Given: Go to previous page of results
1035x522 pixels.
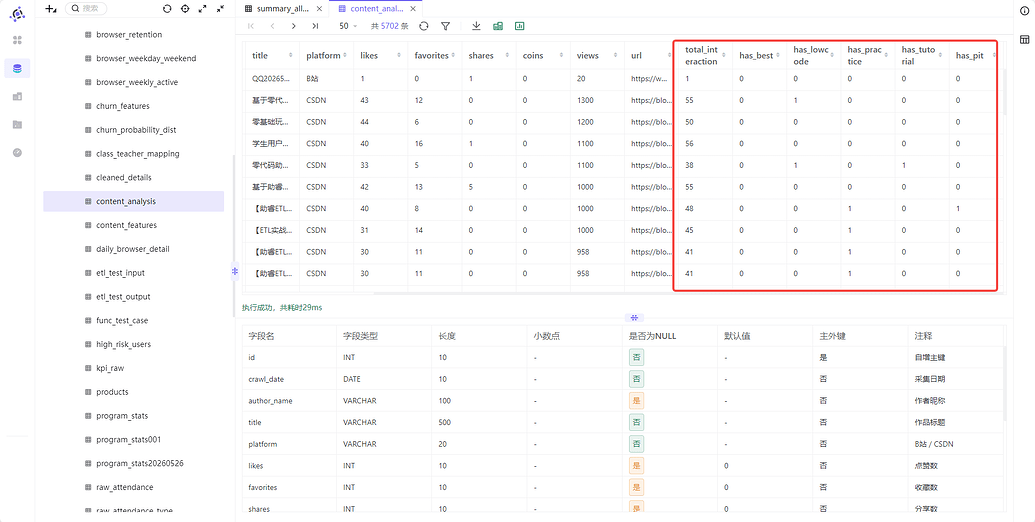Looking at the screenshot, I should point(273,26).
